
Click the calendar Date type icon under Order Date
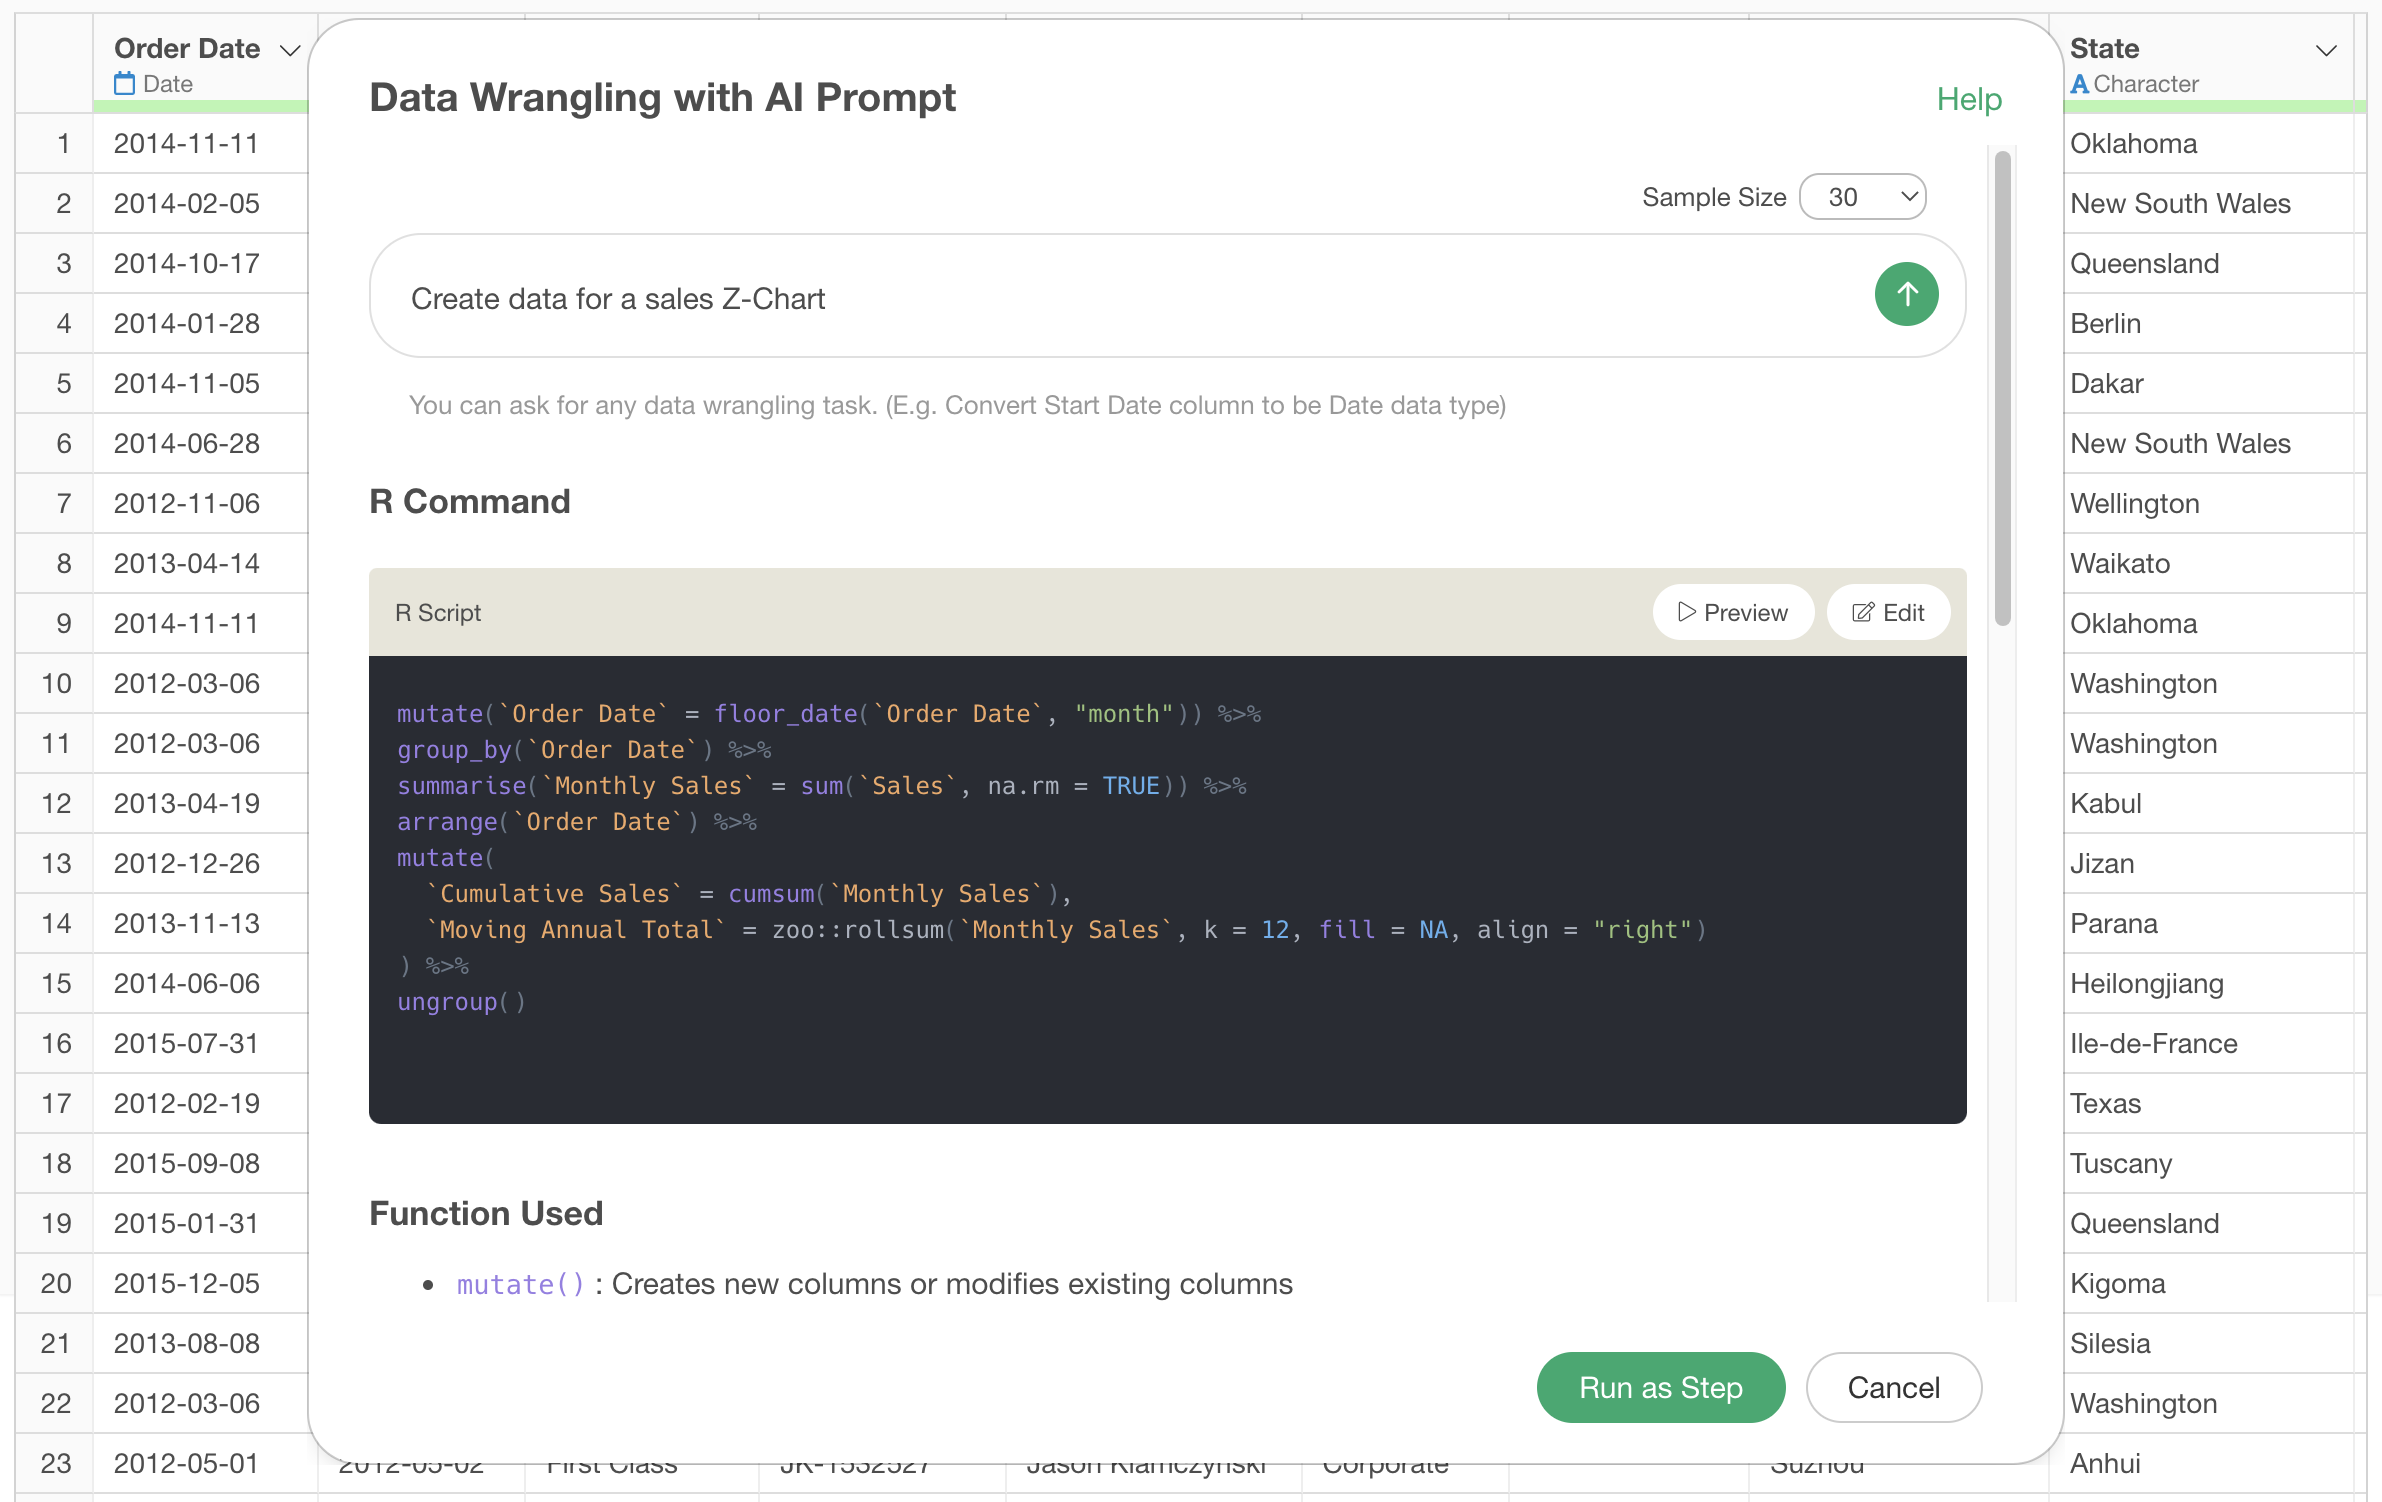click(x=124, y=84)
